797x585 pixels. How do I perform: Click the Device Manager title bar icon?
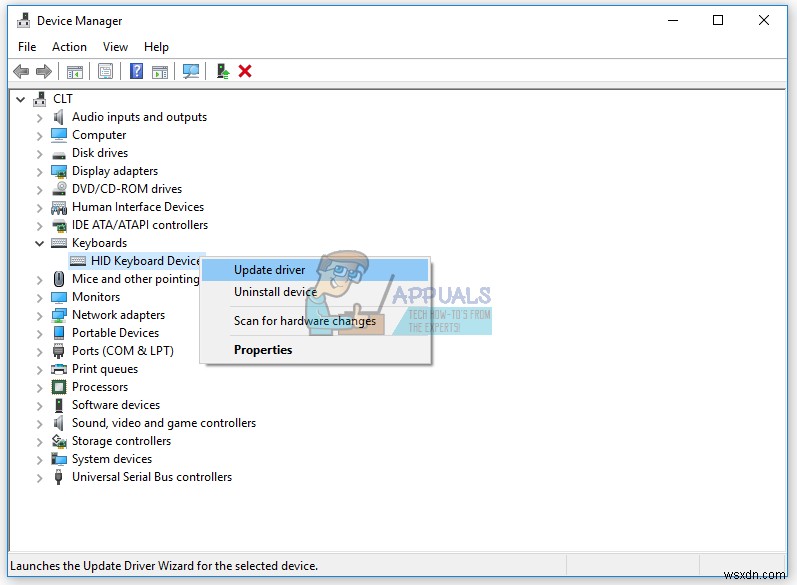(x=23, y=21)
